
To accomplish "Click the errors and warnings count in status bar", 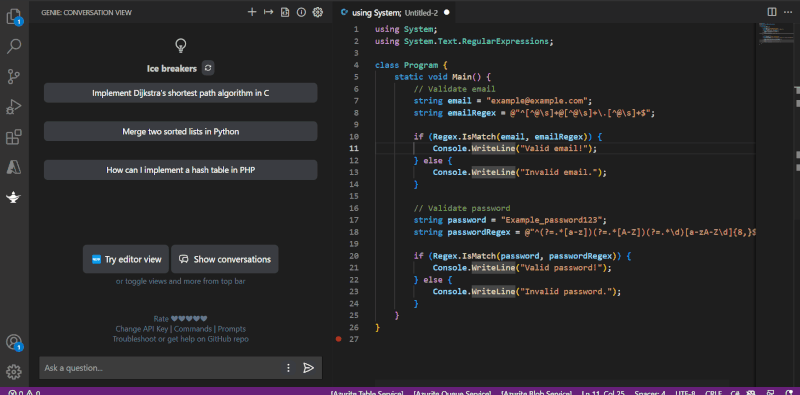I will coord(24,393).
